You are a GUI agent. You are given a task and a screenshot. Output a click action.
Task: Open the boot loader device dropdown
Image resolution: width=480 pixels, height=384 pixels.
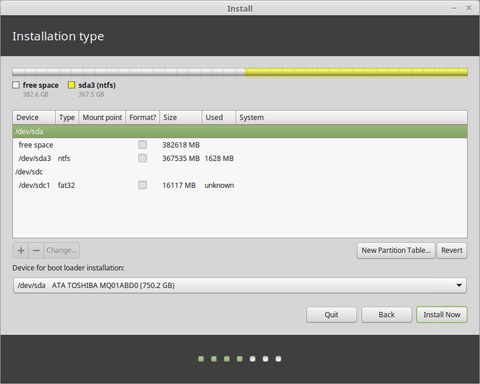coord(240,285)
